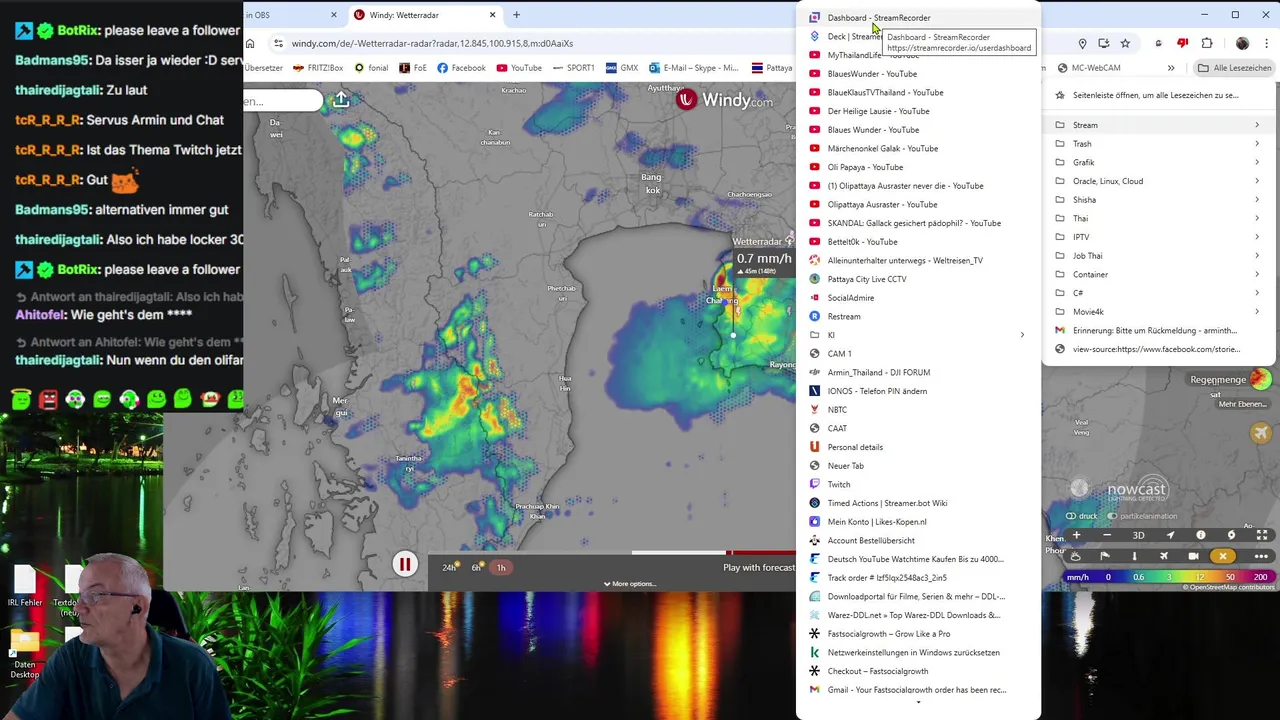Viewport: 1280px width, 720px height.
Task: Show overflow bookmarks double chevron
Action: [1171, 68]
